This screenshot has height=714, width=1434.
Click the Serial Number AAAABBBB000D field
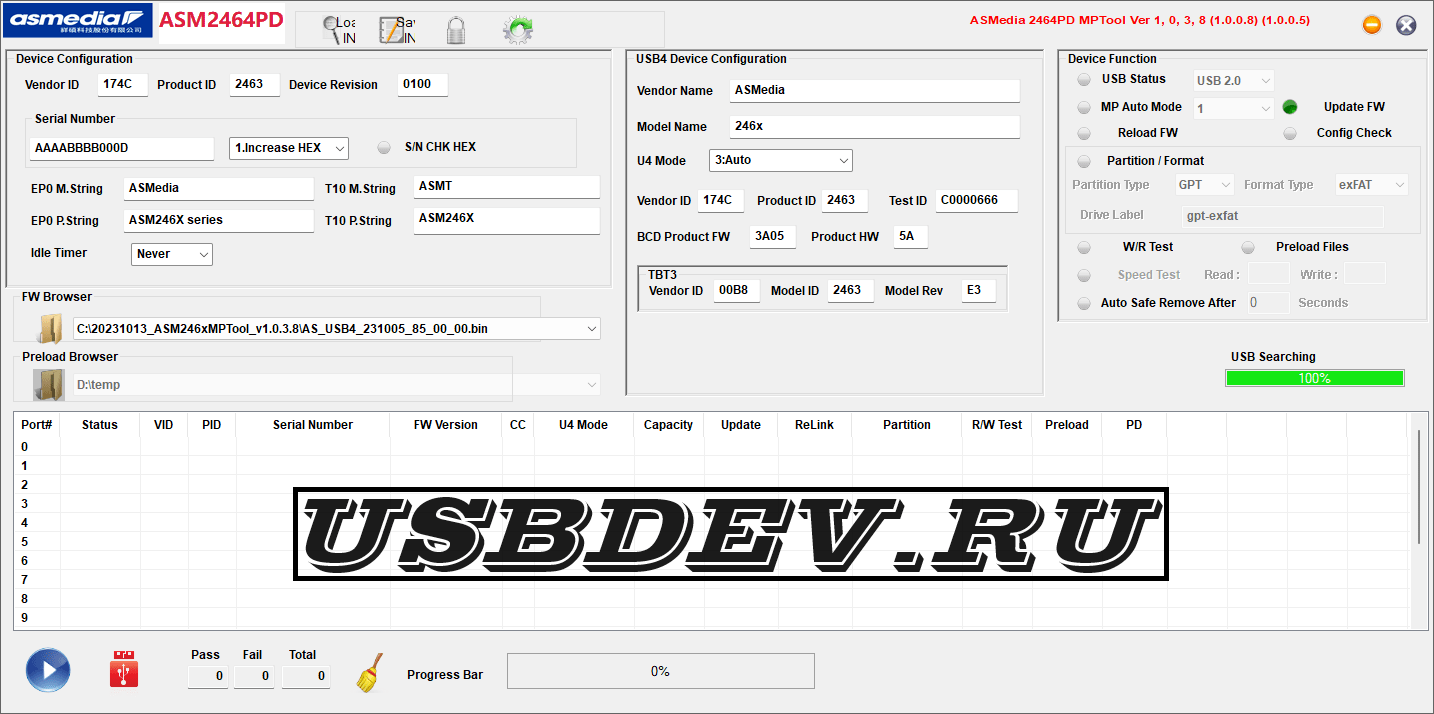122,148
